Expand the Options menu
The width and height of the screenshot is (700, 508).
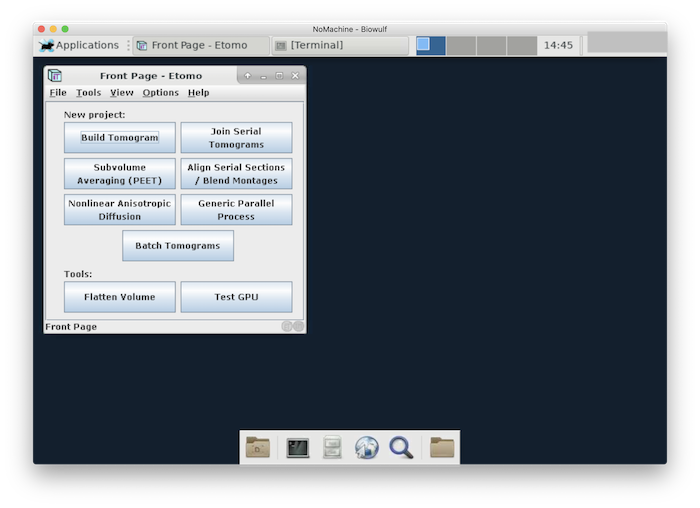click(160, 93)
